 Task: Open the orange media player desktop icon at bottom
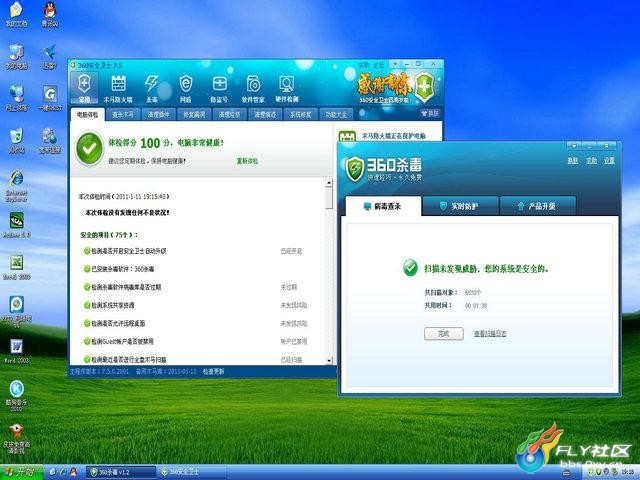point(16,438)
